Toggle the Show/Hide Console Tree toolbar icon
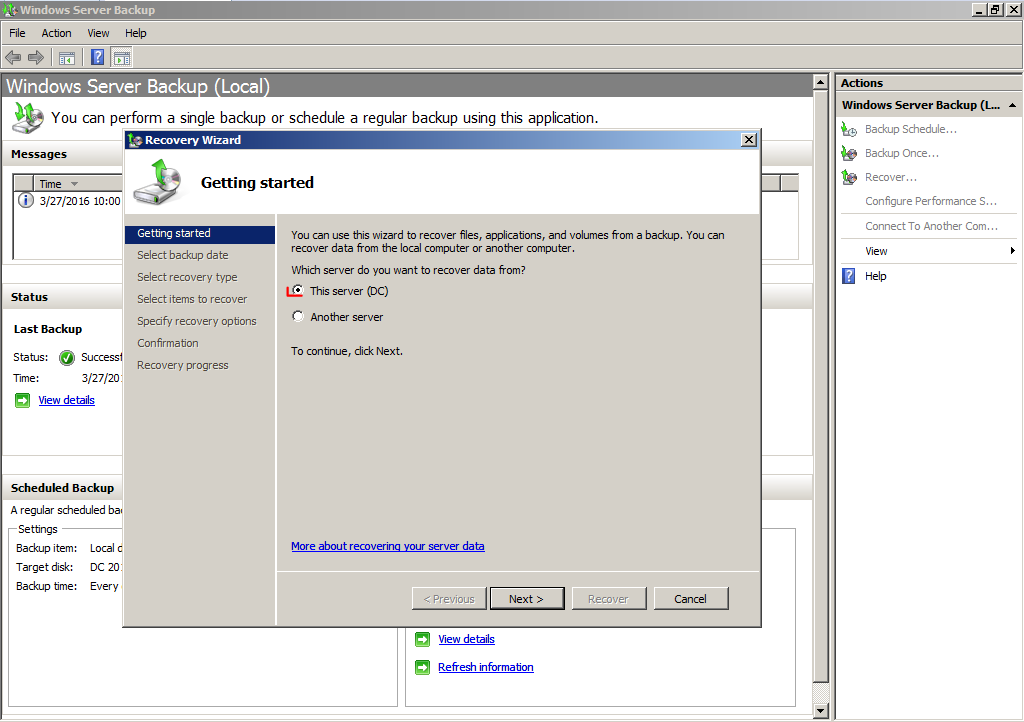1024x722 pixels. click(67, 58)
